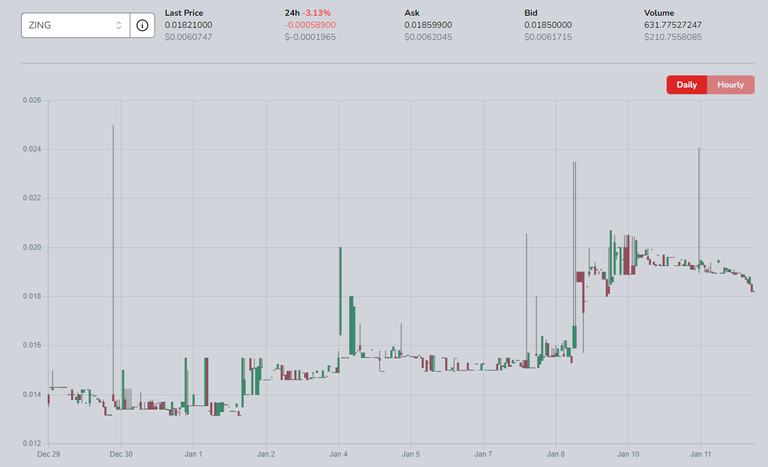Click the Dec 29 x-axis label

tap(48, 454)
